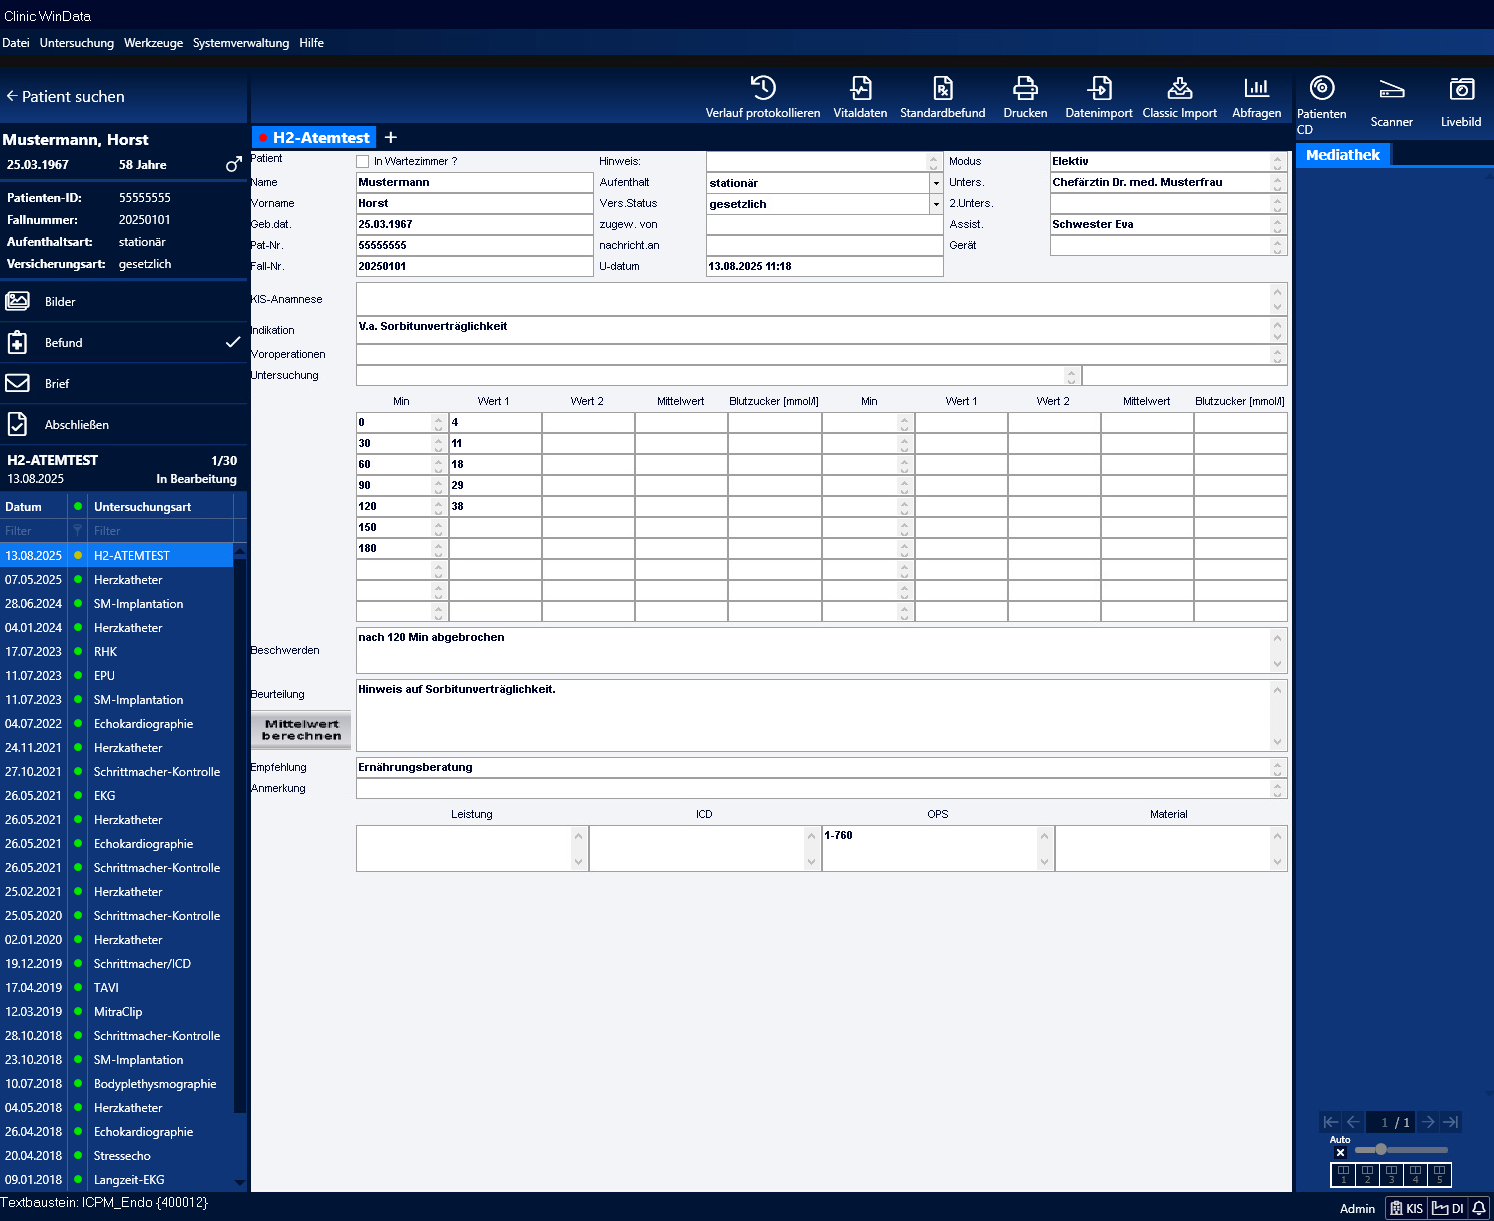Image resolution: width=1494 pixels, height=1221 pixels.
Task: Select the Mediathek tab
Action: (1343, 154)
